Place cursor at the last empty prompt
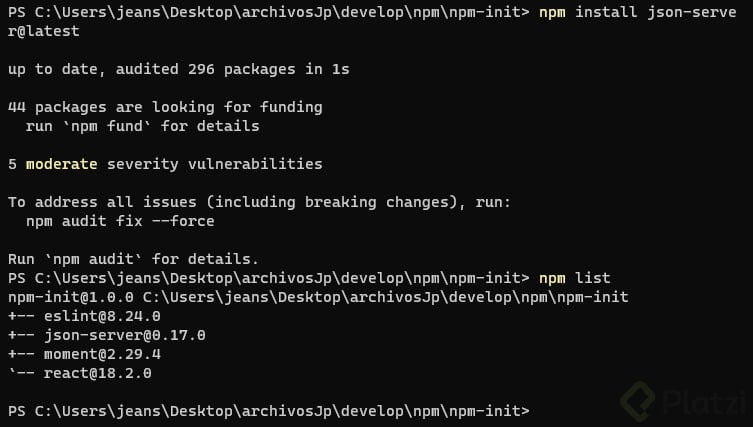Screen dimensions: 753x427 (x=540, y=411)
